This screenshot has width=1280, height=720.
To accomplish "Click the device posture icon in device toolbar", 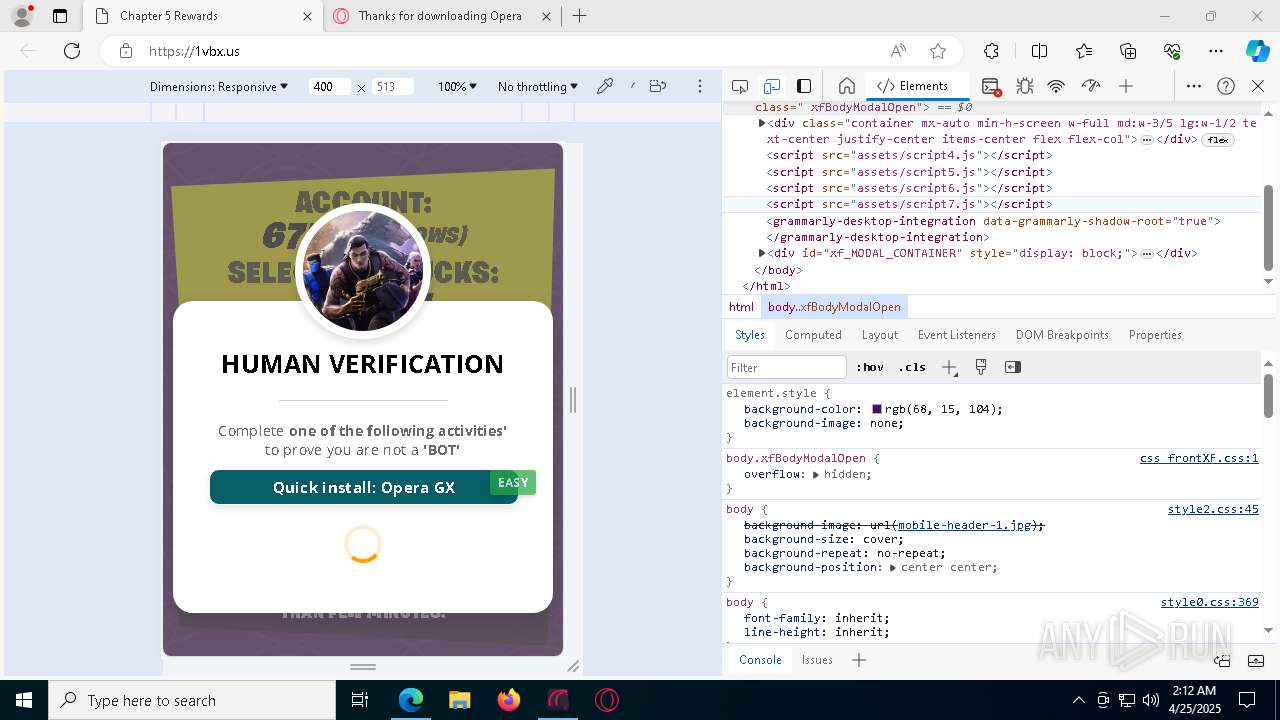I will [657, 86].
